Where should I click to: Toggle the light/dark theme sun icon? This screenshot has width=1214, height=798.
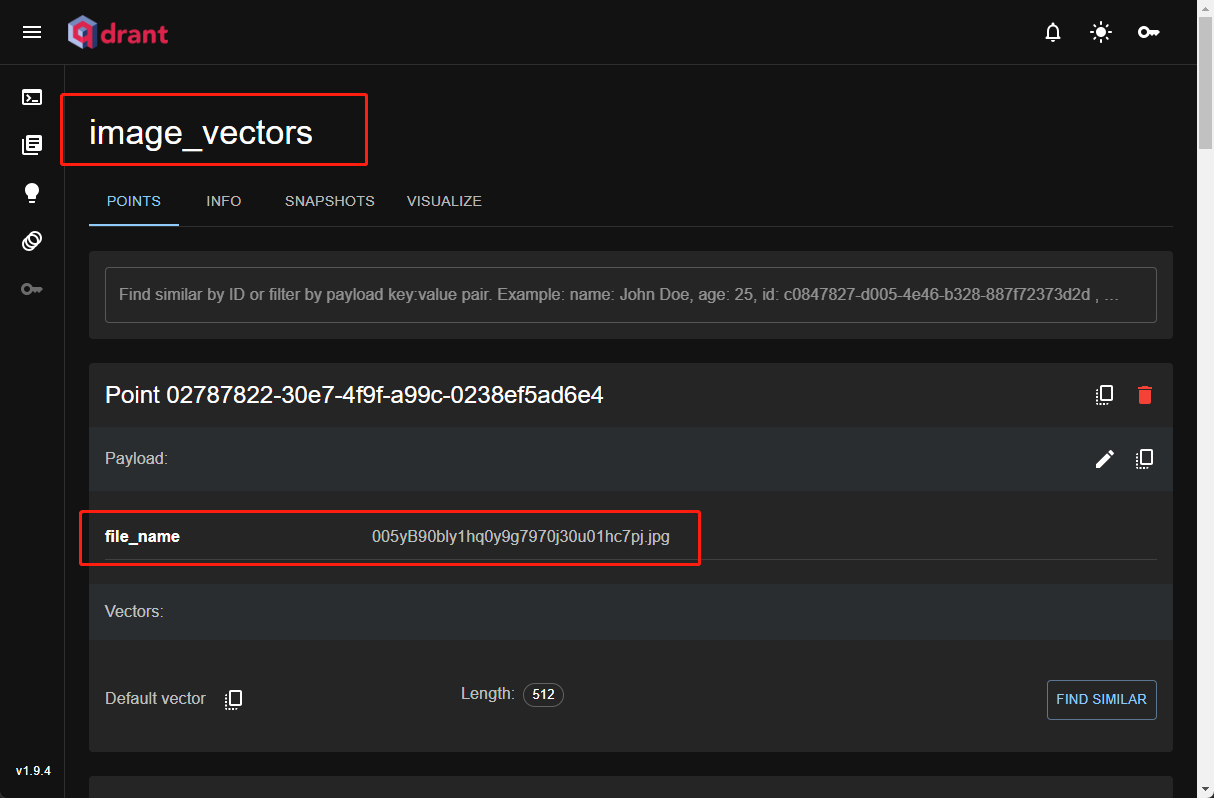pos(1100,33)
